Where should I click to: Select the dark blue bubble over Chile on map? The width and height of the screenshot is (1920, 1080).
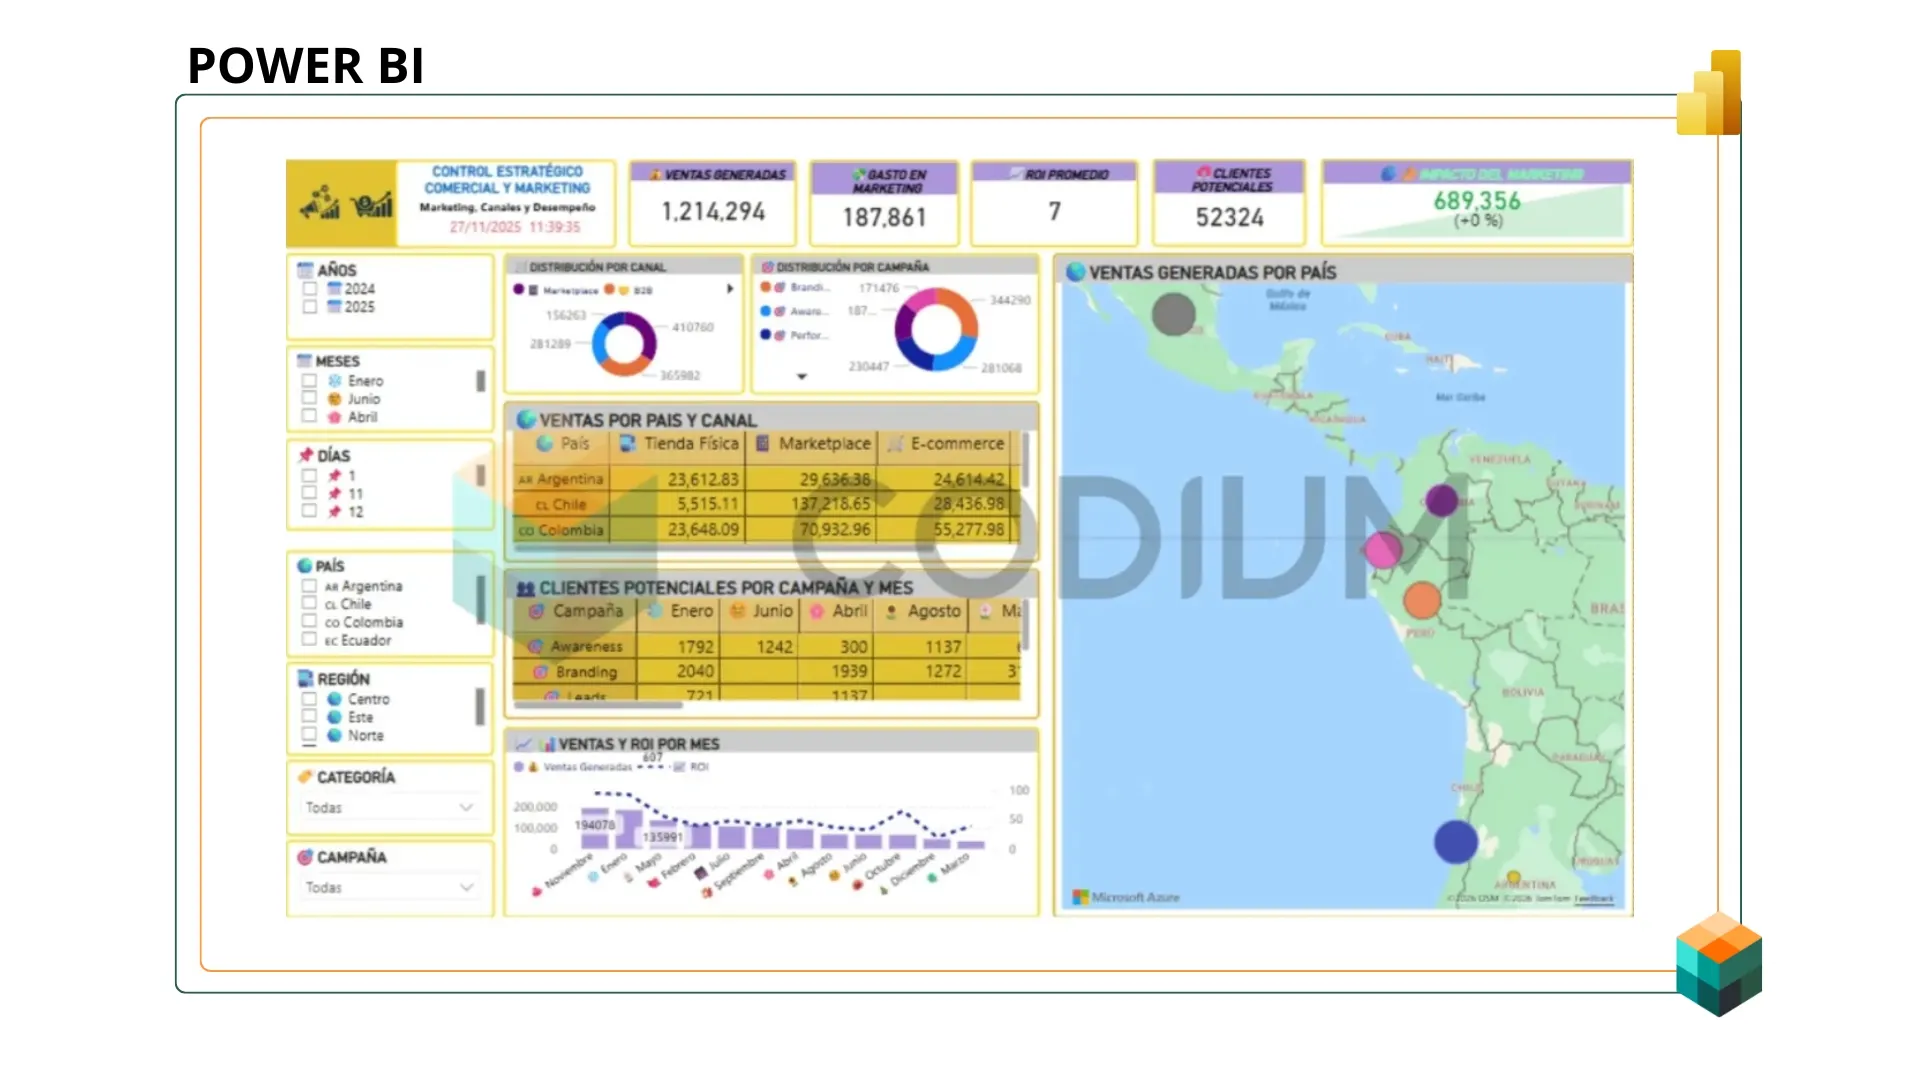pos(1456,842)
